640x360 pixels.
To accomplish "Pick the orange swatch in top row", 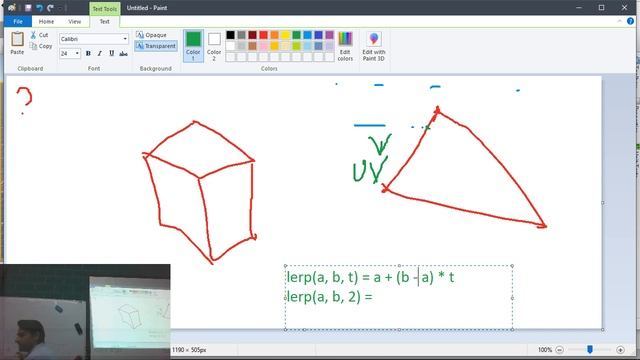I will click(x=275, y=35).
